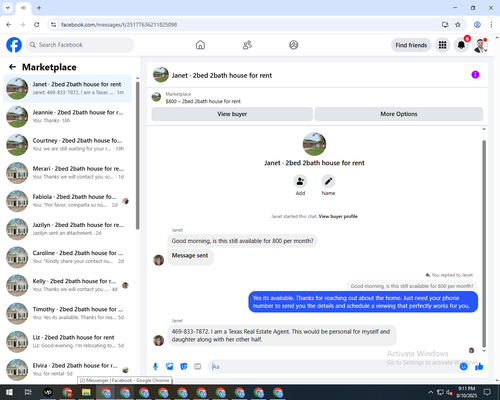
Task: Open Caroline conversation in the list
Action: [67, 257]
